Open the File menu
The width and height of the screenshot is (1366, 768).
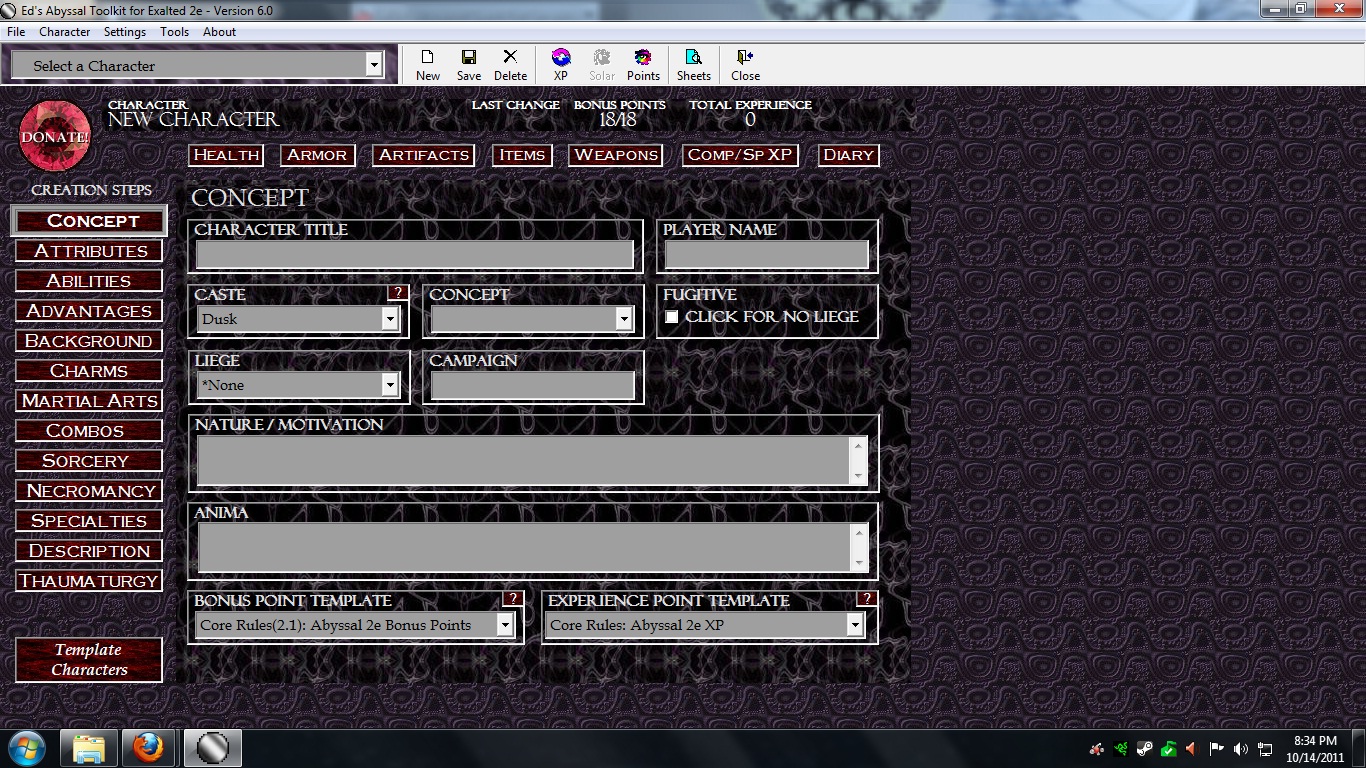click(16, 31)
